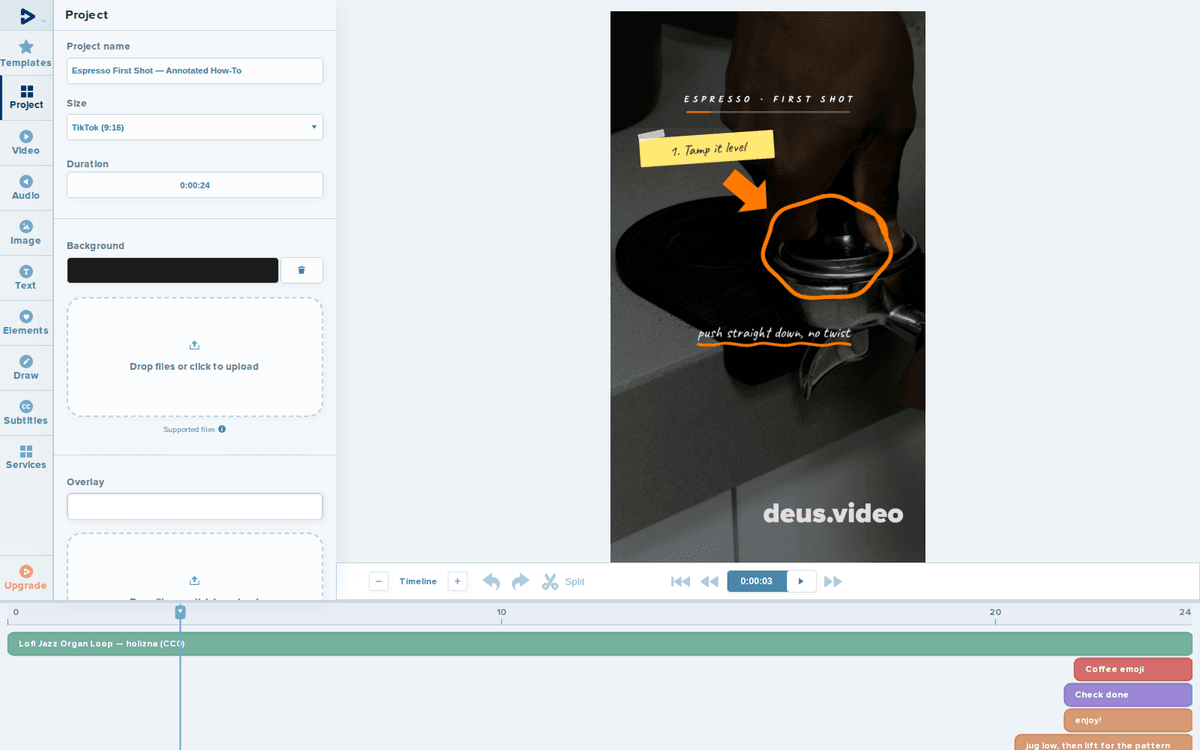1200x750 pixels.
Task: Select the Check done timeline clip
Action: coord(1128,695)
